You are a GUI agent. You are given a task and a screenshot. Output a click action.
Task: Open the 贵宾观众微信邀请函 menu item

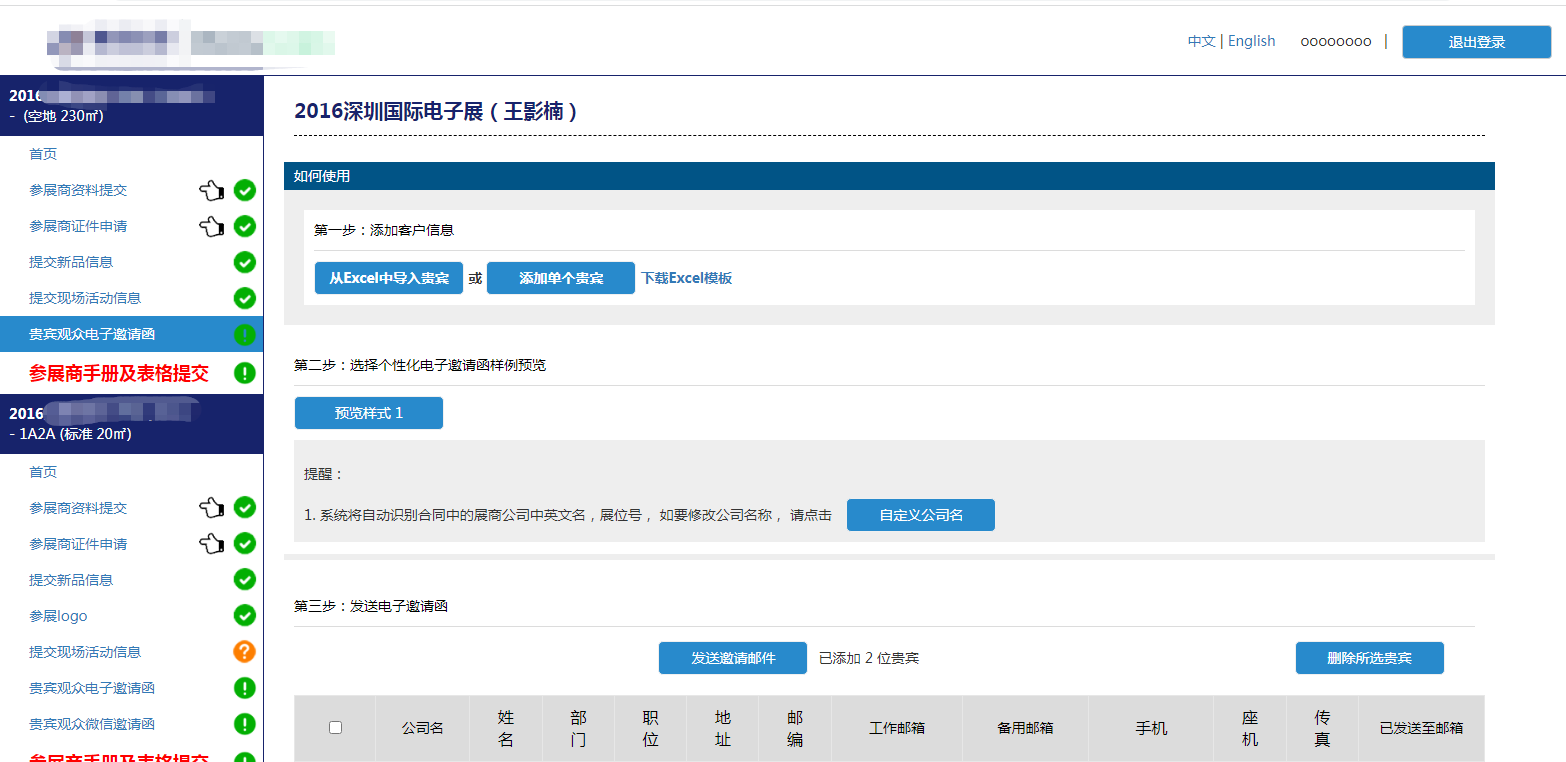tap(92, 724)
